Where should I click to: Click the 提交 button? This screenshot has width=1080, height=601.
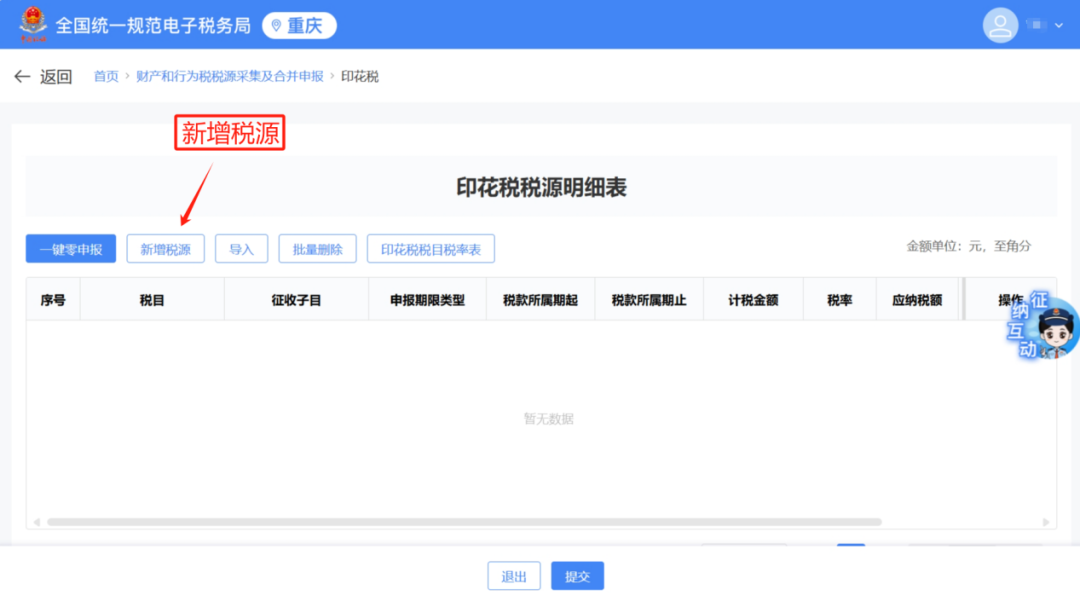pyautogui.click(x=577, y=576)
